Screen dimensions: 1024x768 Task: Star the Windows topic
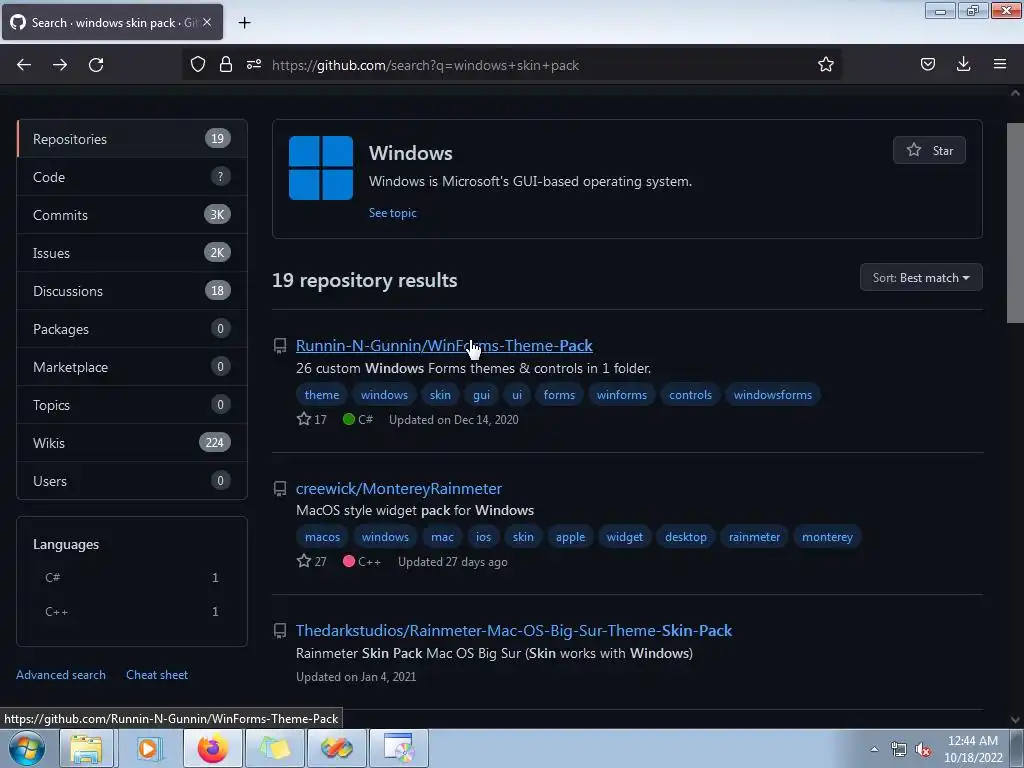(929, 150)
